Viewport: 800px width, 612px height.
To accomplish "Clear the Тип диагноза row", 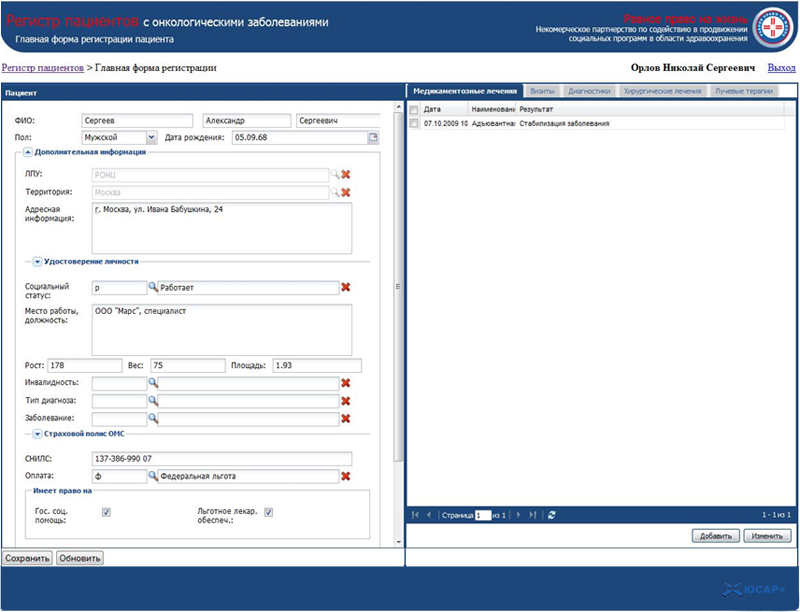I will (x=346, y=401).
